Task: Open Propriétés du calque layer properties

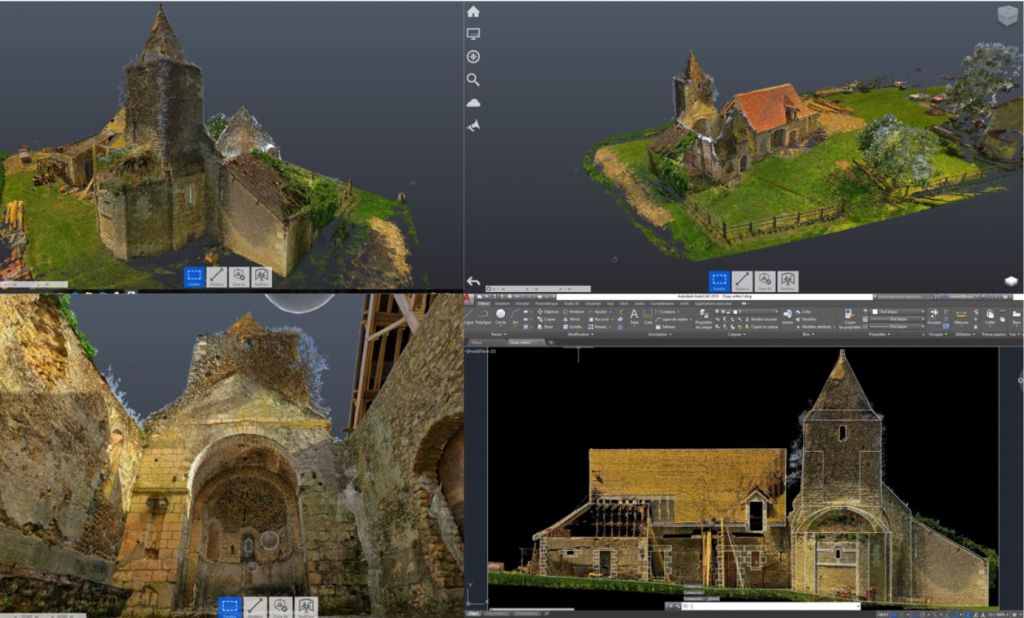Action: tap(704, 317)
